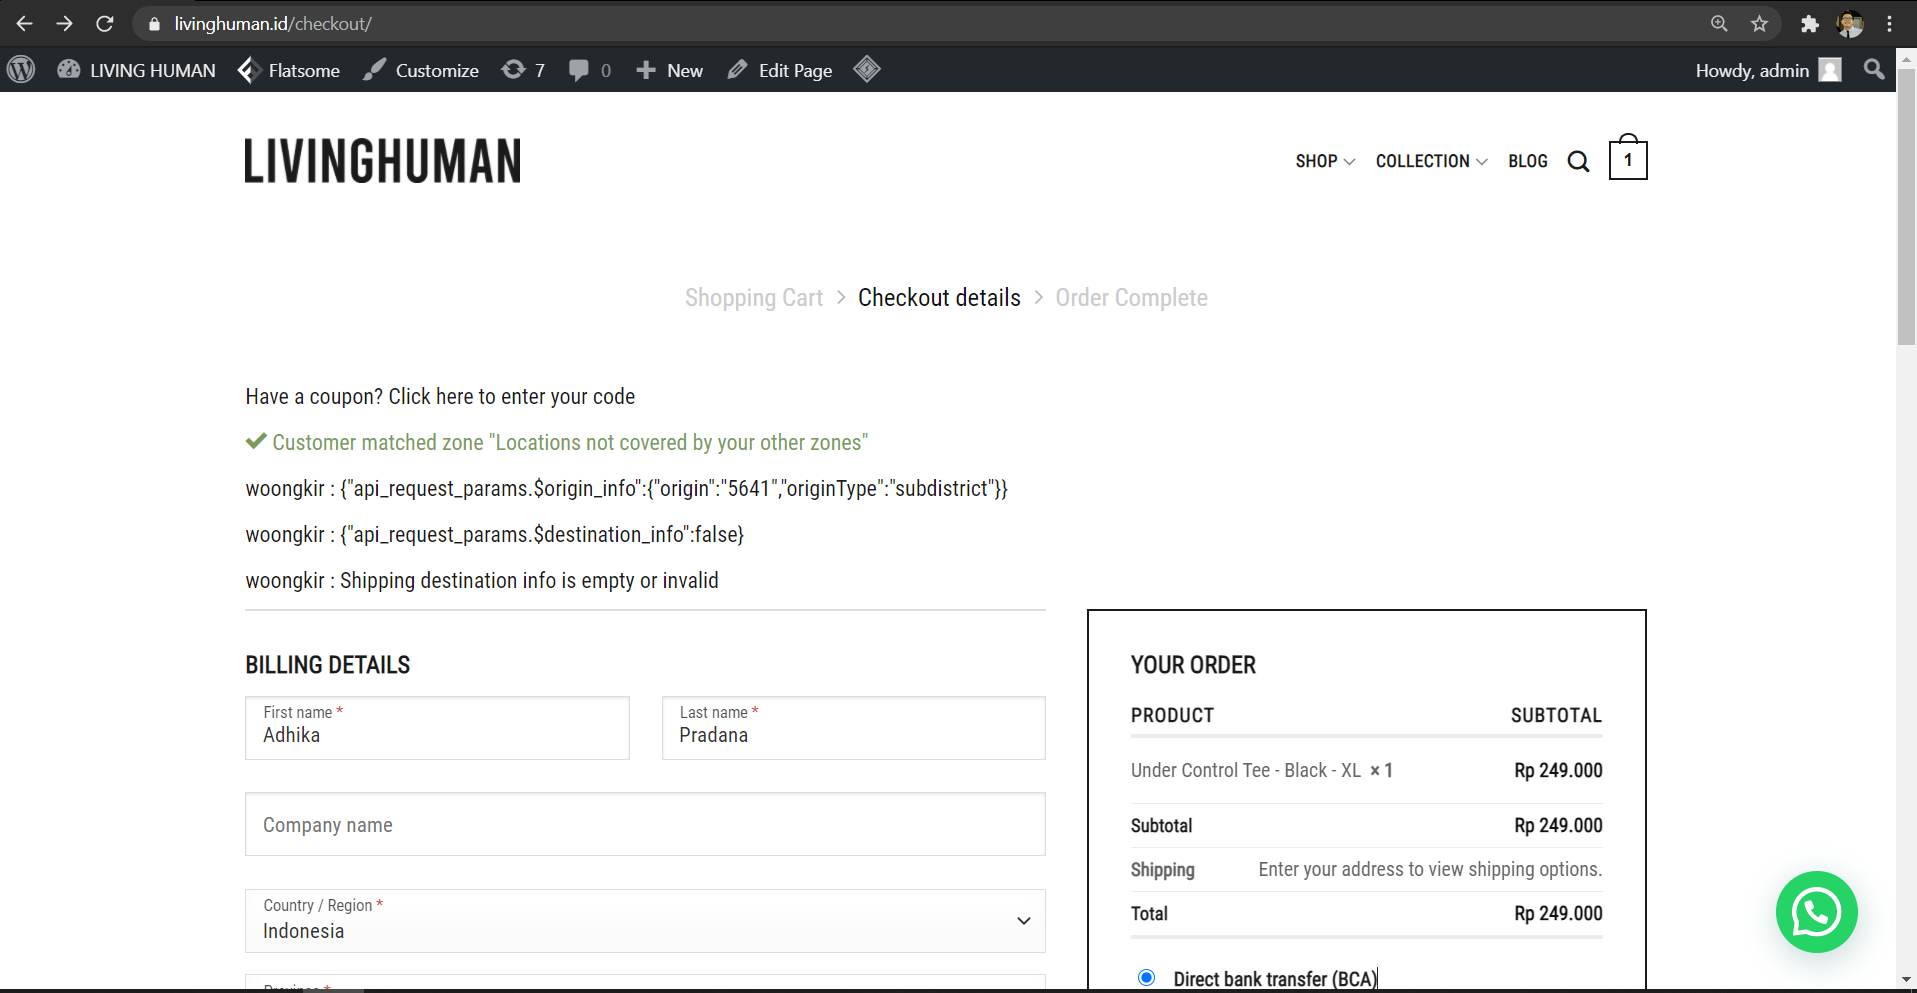Image resolution: width=1917 pixels, height=993 pixels.
Task: Reload the checkout page
Action: tap(105, 23)
